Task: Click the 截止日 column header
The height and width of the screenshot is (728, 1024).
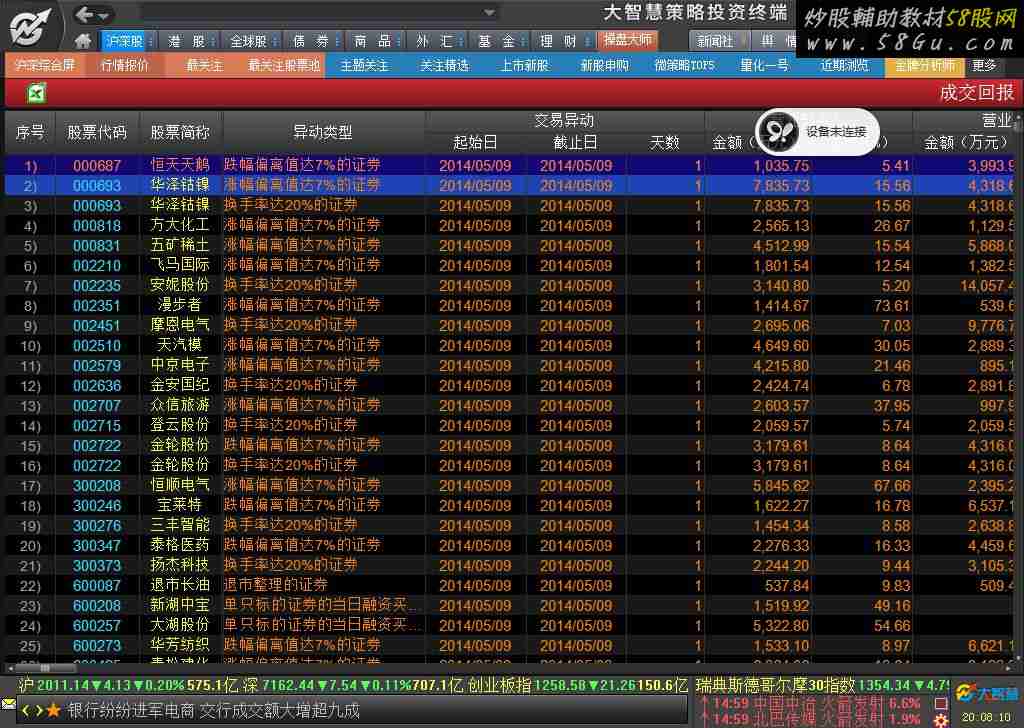Action: [x=575, y=142]
